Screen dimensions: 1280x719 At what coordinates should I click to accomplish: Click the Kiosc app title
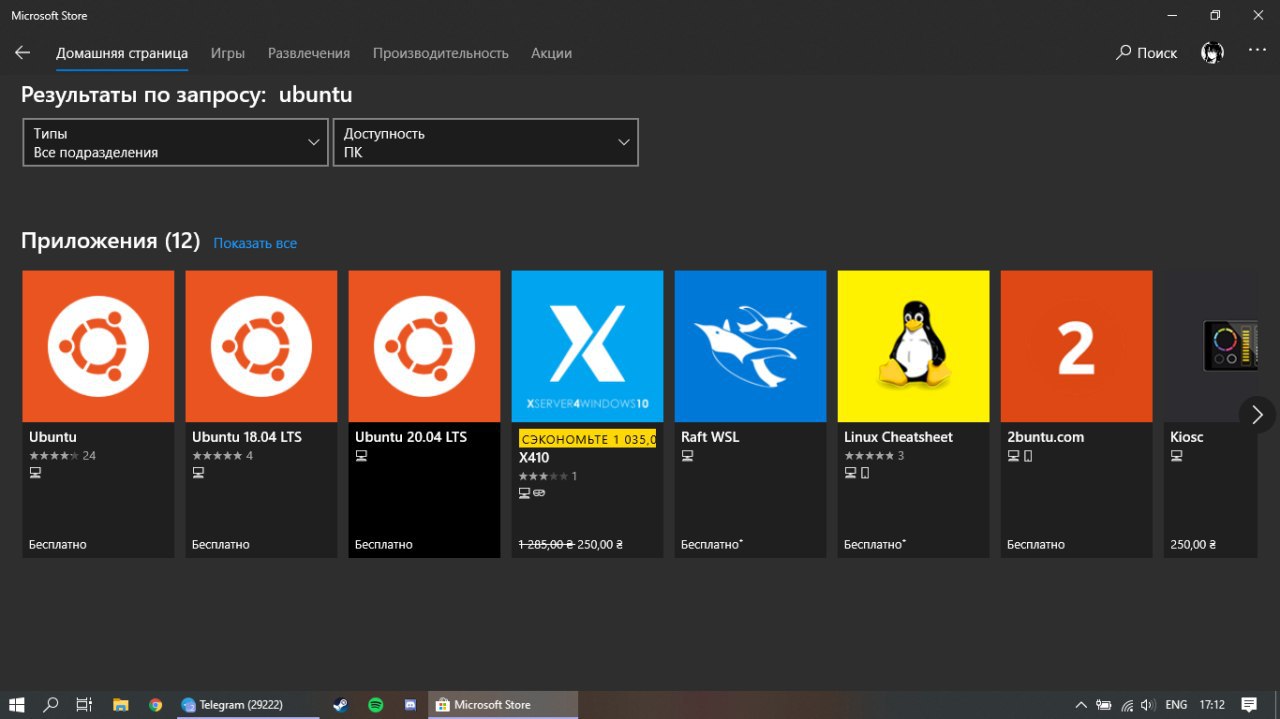pyautogui.click(x=1187, y=437)
